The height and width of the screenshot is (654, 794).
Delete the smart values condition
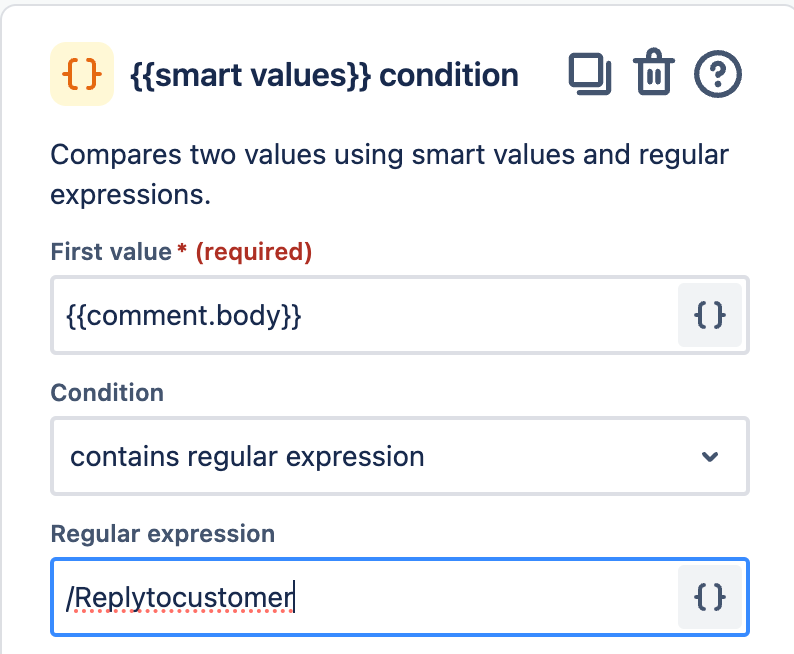pos(654,72)
